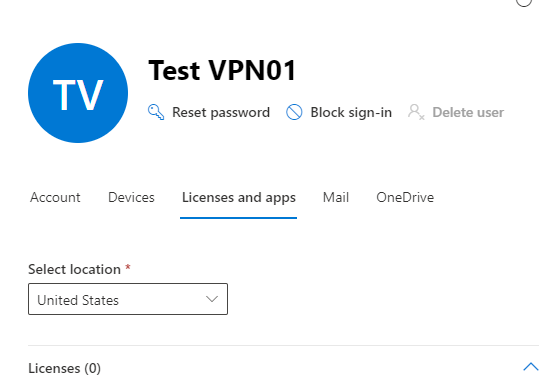547x381 pixels.
Task: Click the Reset password text link
Action: [x=221, y=113]
